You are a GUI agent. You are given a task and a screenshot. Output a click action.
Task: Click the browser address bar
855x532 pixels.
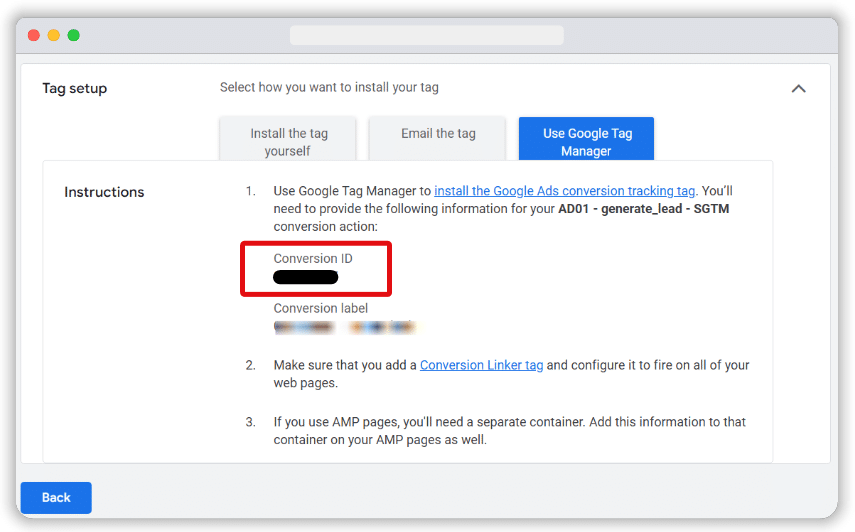pyautogui.click(x=427, y=35)
